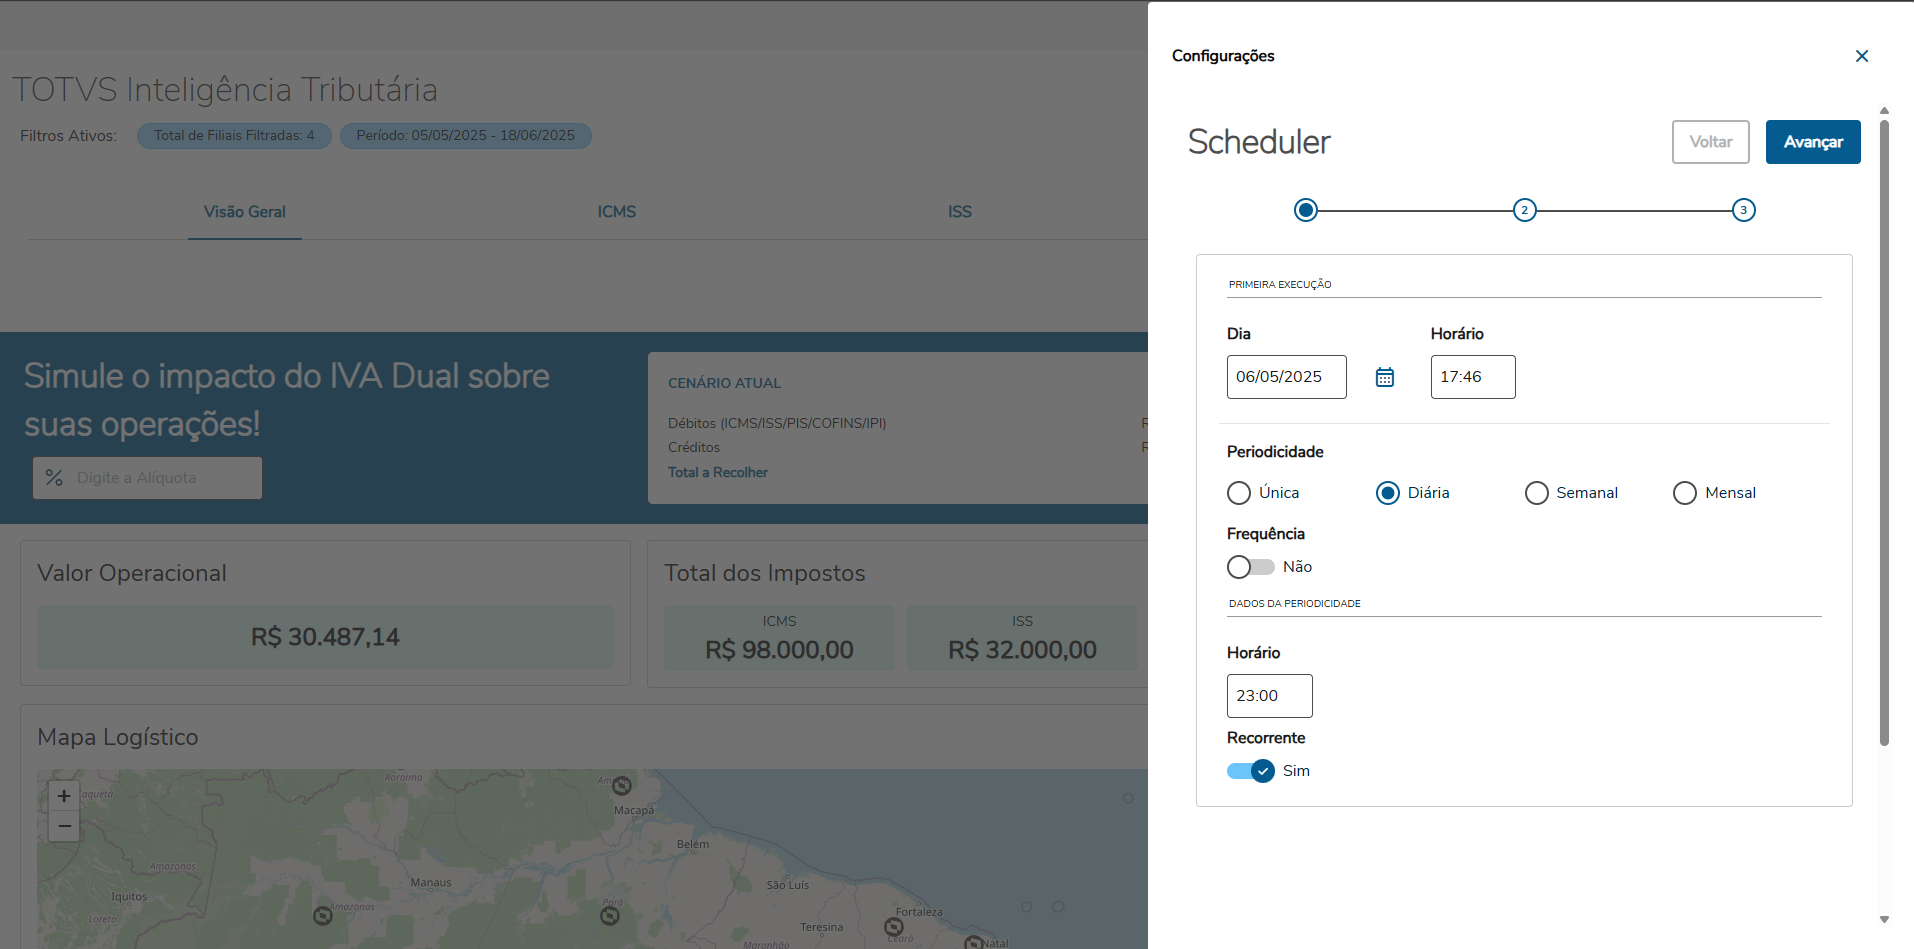
Task: Click the Valor Operacional R$ 30.487,14 value
Action: click(x=325, y=637)
